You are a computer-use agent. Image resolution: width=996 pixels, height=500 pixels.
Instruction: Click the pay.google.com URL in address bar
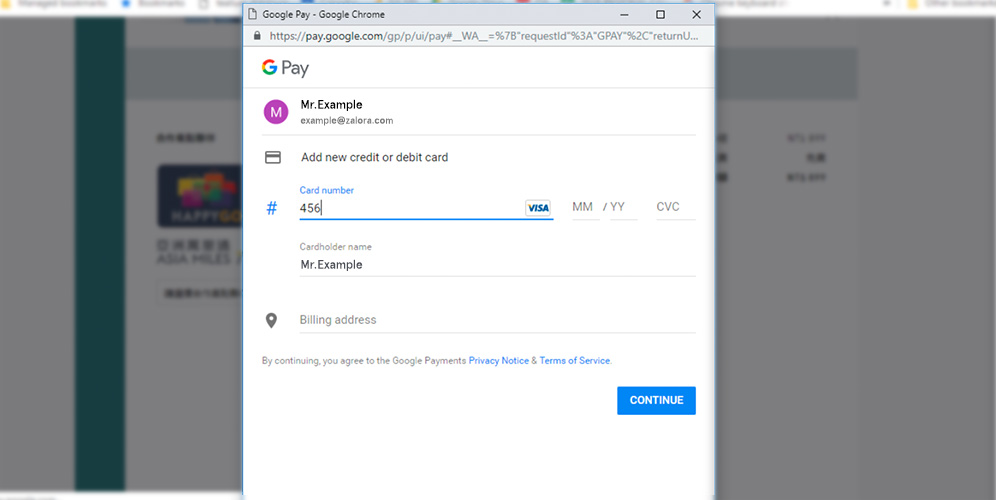484,36
